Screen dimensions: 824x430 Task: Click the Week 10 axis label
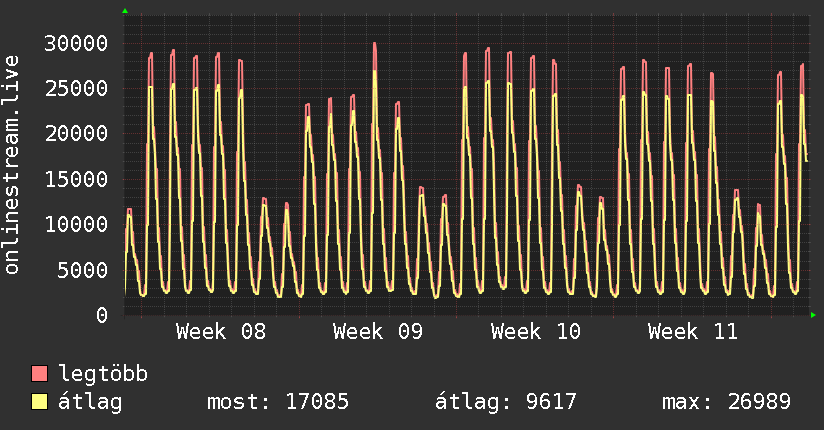[535, 332]
